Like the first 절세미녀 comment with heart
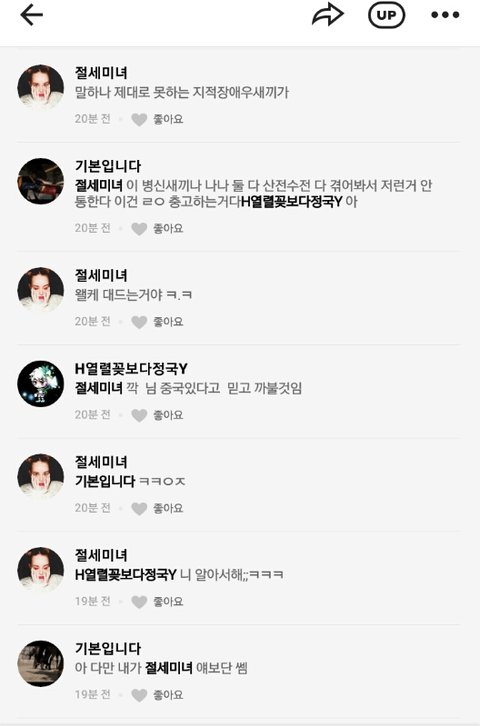This screenshot has height=727, width=480. pyautogui.click(x=139, y=120)
